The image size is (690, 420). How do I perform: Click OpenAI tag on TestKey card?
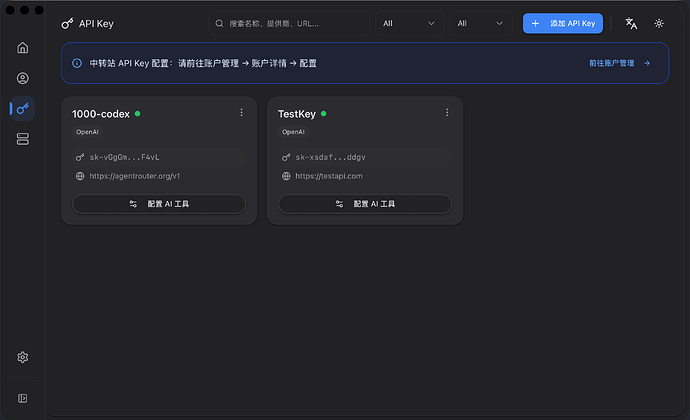[293, 132]
